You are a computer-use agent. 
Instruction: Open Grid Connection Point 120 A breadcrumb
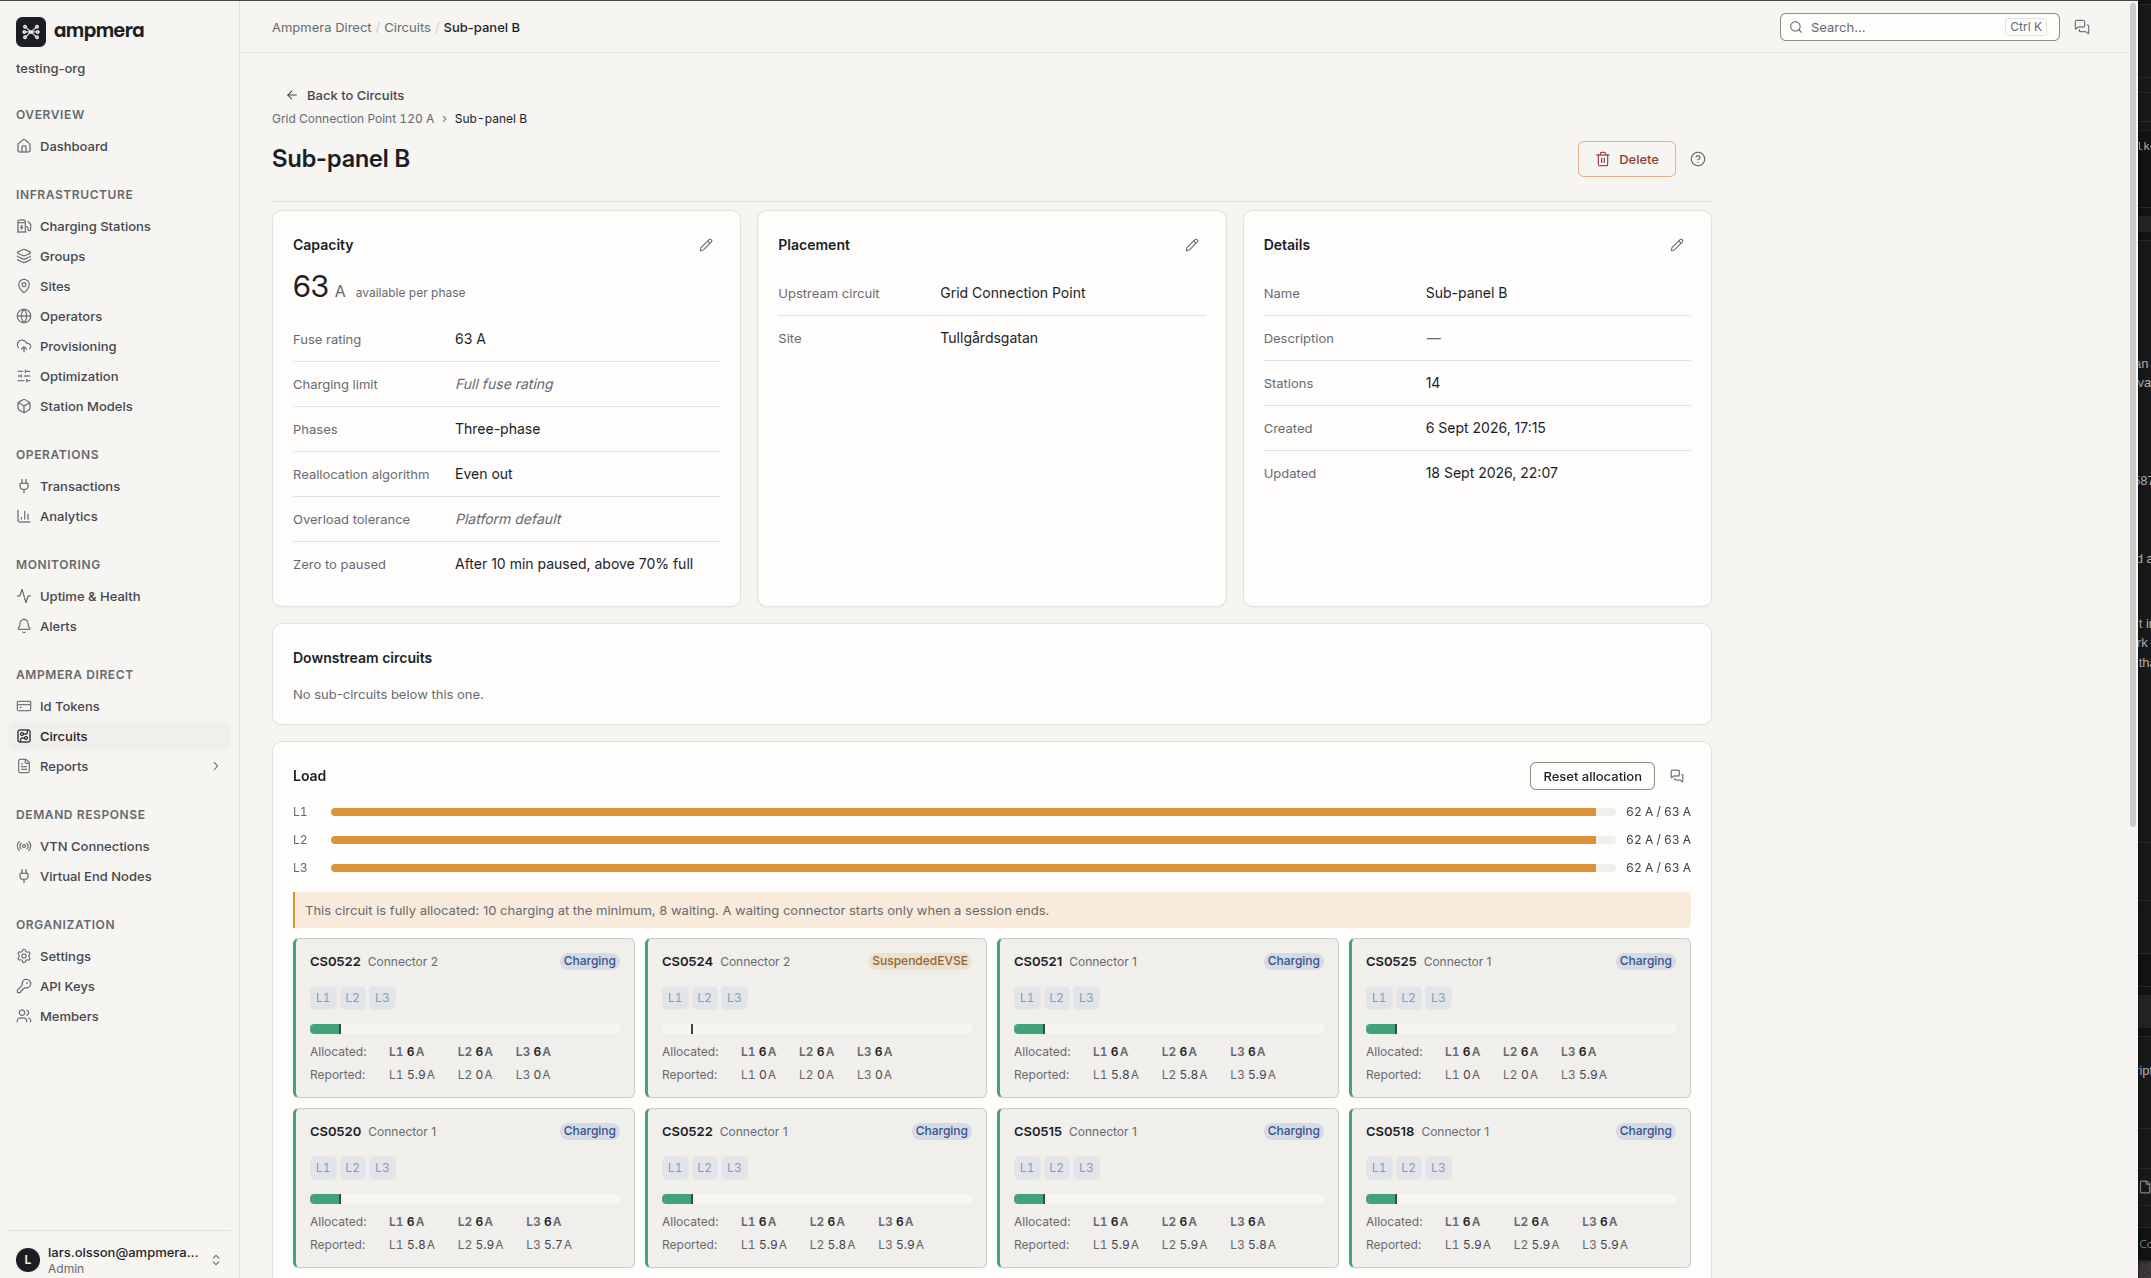pos(353,118)
